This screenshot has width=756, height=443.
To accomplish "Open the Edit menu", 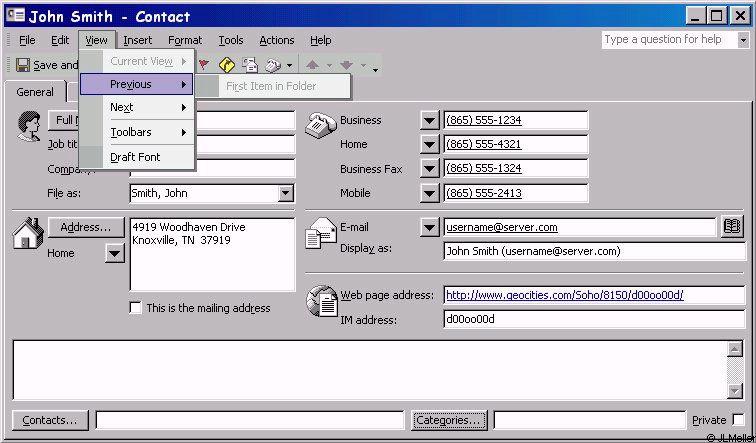I will [60, 40].
